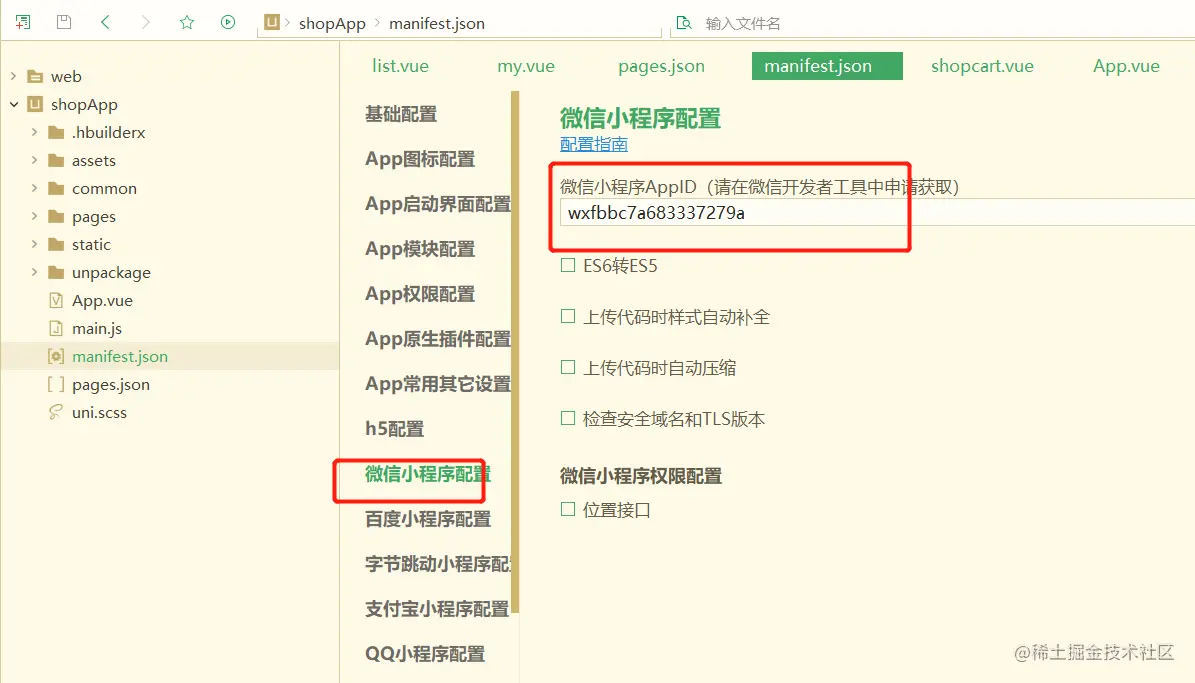The width and height of the screenshot is (1195, 683).
Task: Open the App原生插件配置 section
Action: [x=437, y=339]
